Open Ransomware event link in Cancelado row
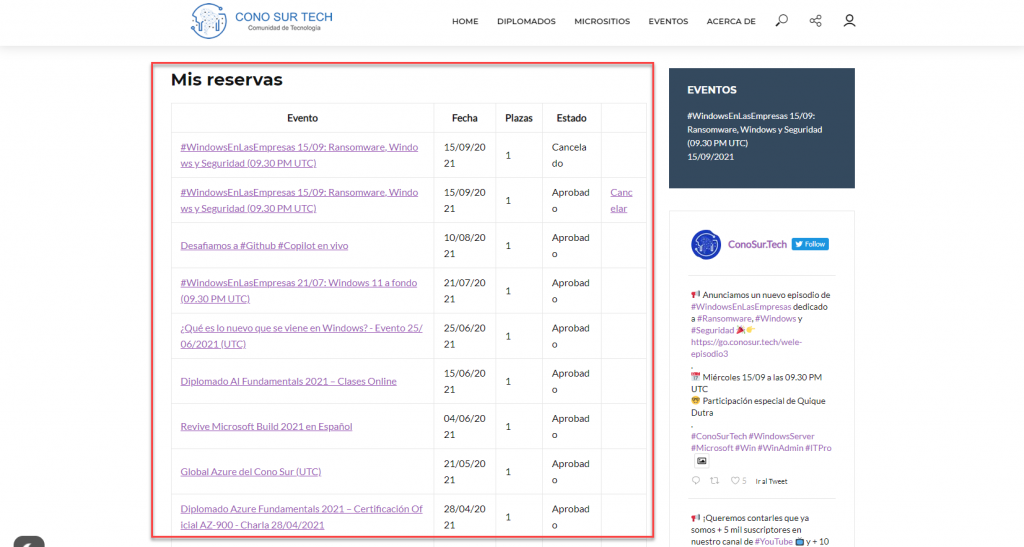Image resolution: width=1024 pixels, height=547 pixels. click(x=299, y=155)
